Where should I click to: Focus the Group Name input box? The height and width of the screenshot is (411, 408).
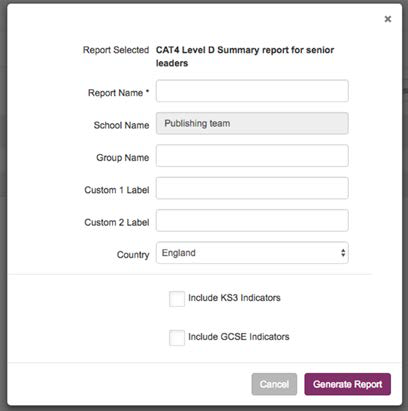point(252,156)
